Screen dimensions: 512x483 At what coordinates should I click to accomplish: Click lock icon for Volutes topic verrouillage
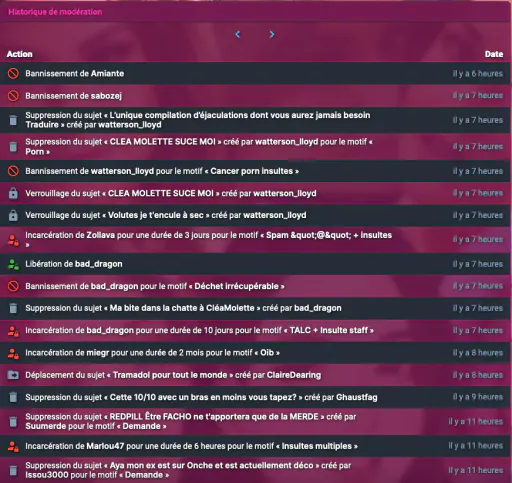[13, 215]
